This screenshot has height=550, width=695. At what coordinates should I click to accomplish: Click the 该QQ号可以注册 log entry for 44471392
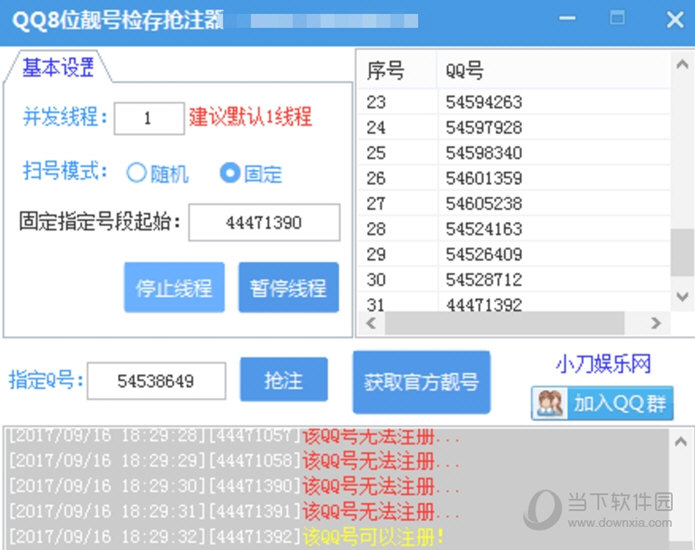226,536
